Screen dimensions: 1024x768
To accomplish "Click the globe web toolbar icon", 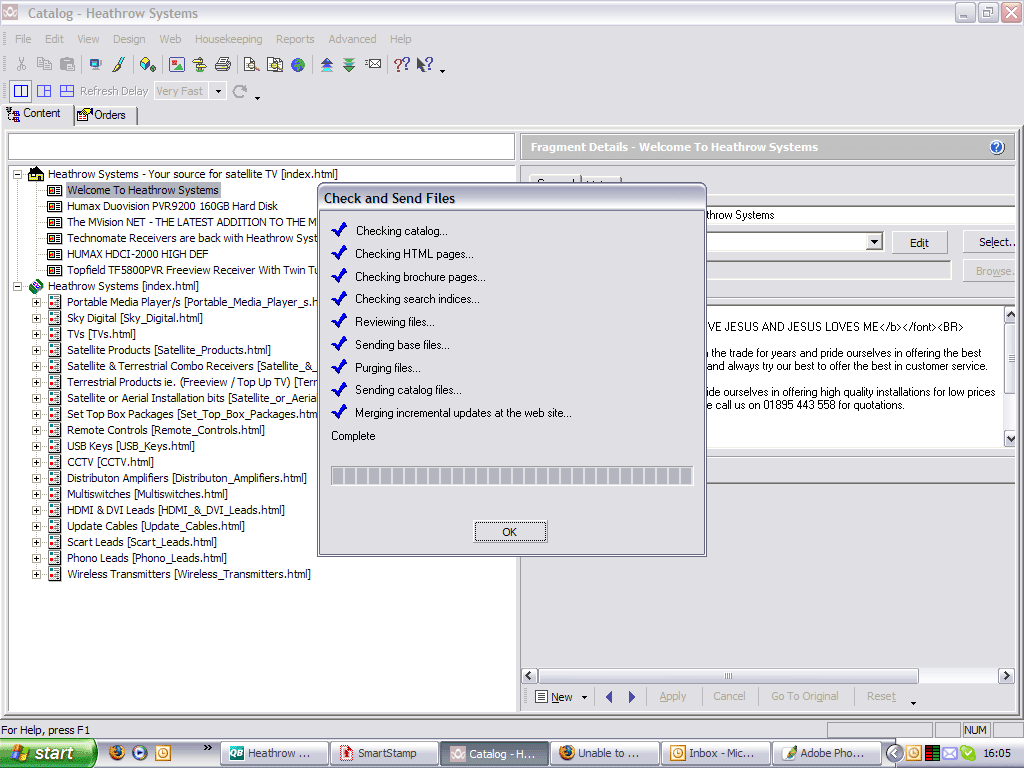I will tap(298, 64).
